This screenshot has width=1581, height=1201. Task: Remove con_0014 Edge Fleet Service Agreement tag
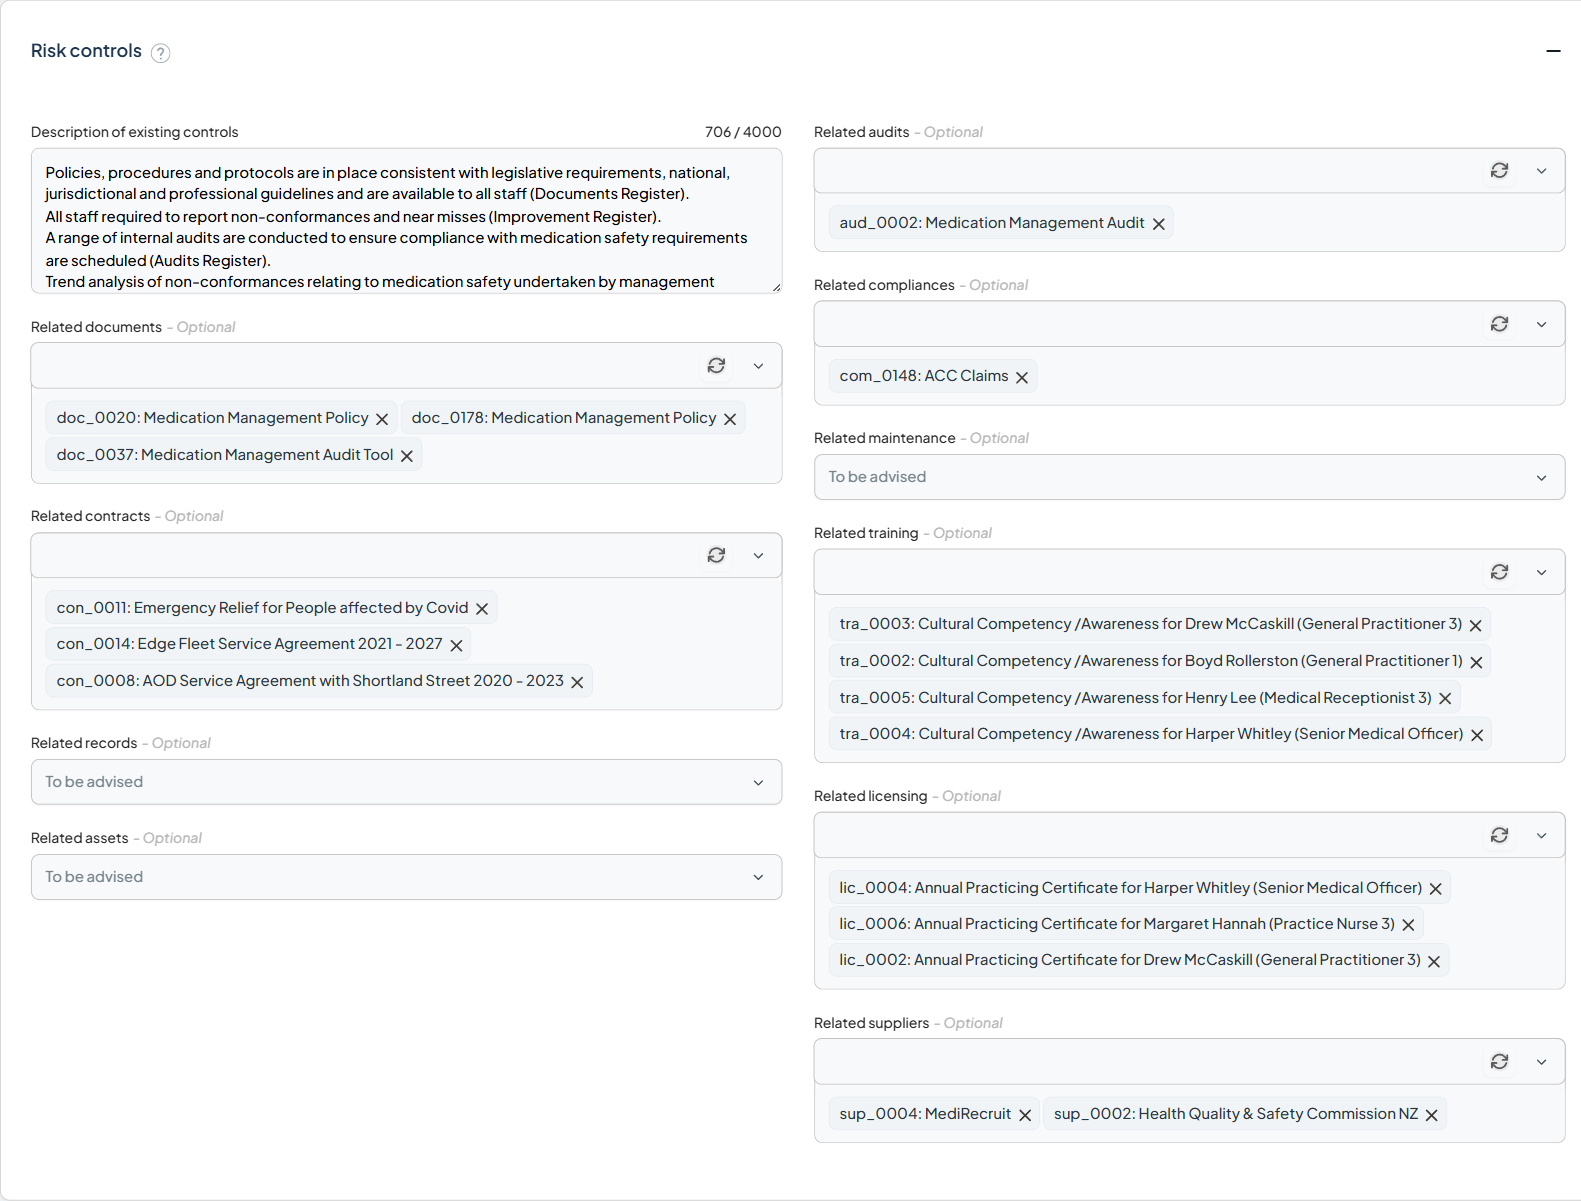pyautogui.click(x=456, y=645)
